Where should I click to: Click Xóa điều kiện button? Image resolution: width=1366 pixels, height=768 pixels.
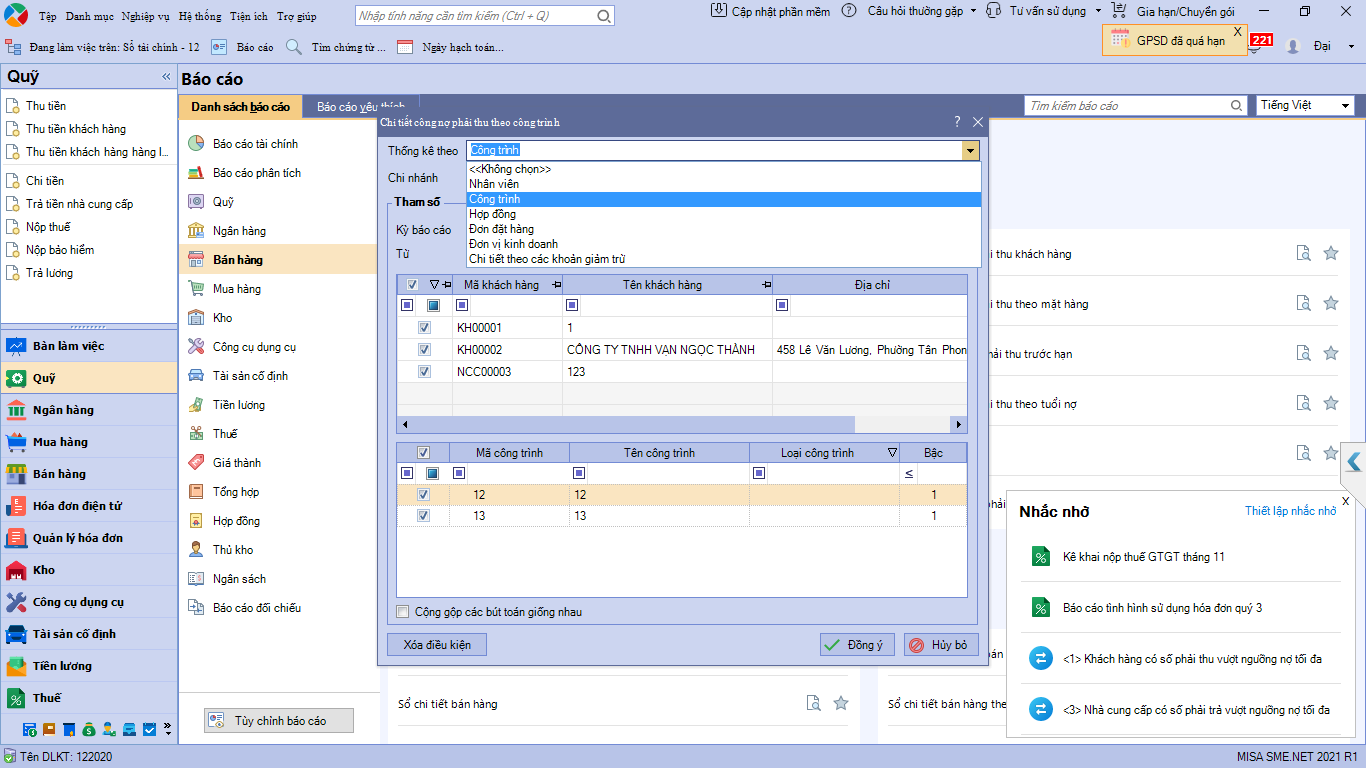tap(437, 645)
